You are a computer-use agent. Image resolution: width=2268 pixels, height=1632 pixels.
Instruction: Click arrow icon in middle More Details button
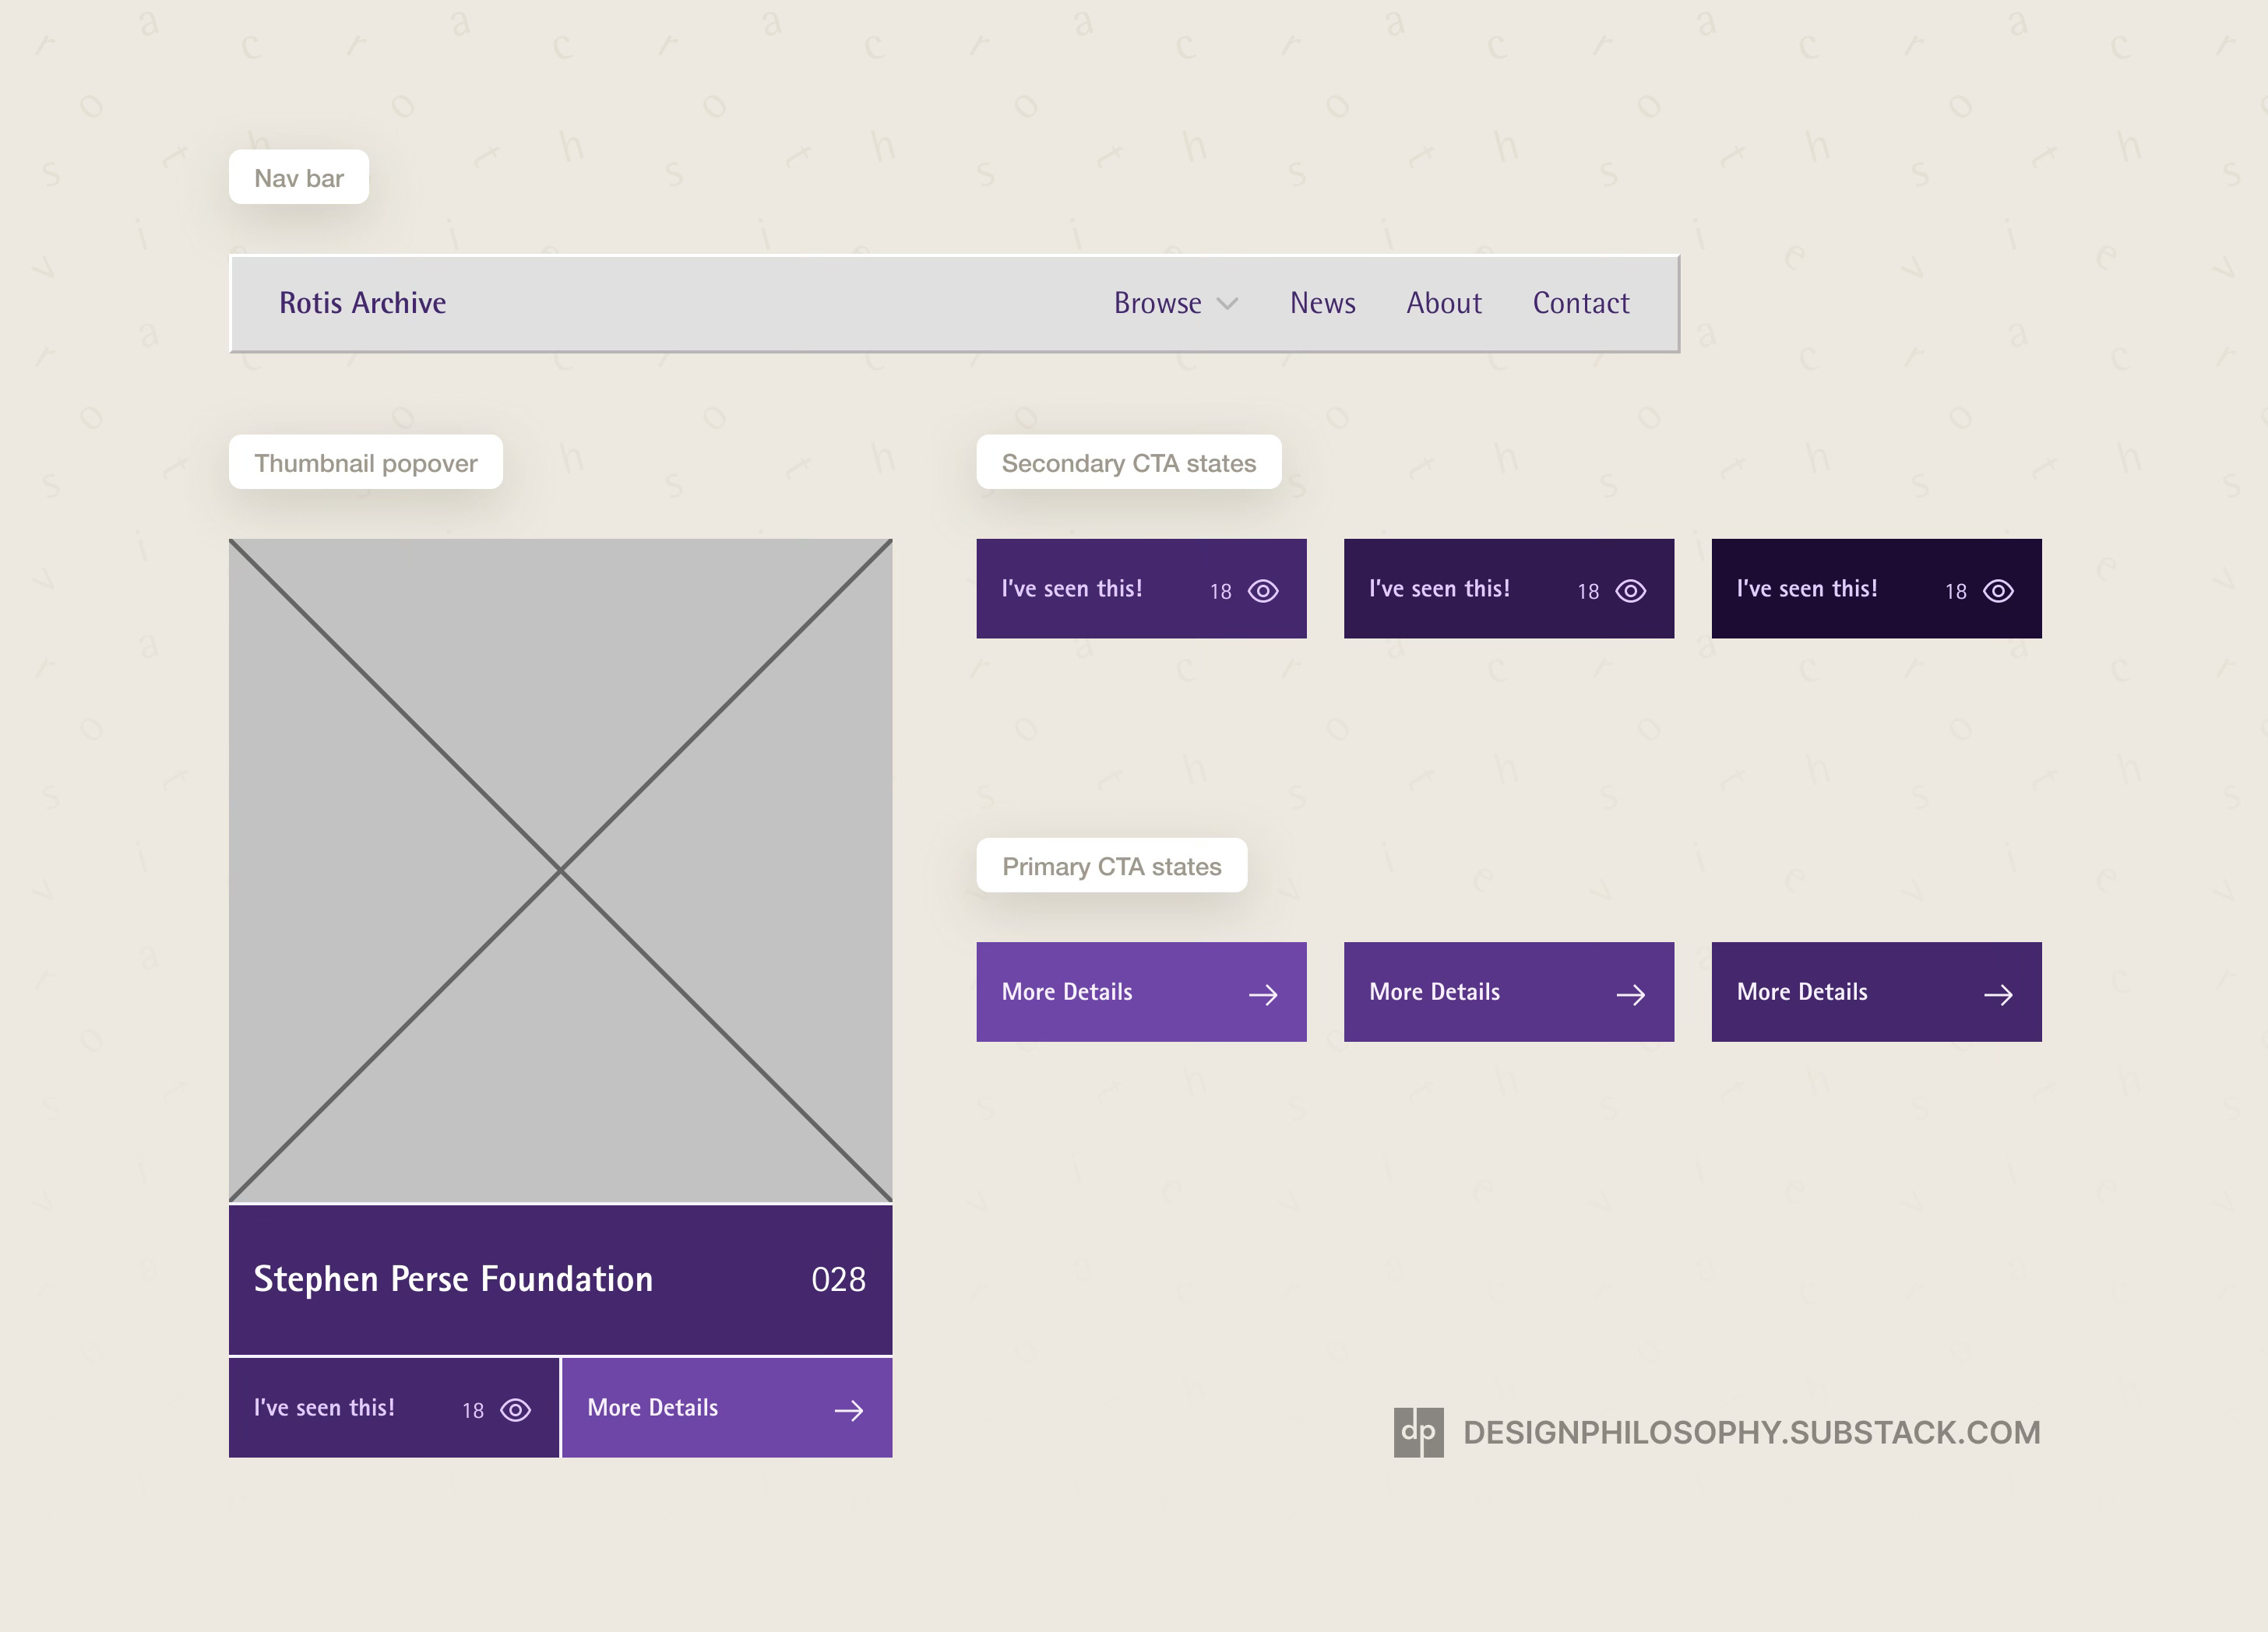(x=1630, y=994)
